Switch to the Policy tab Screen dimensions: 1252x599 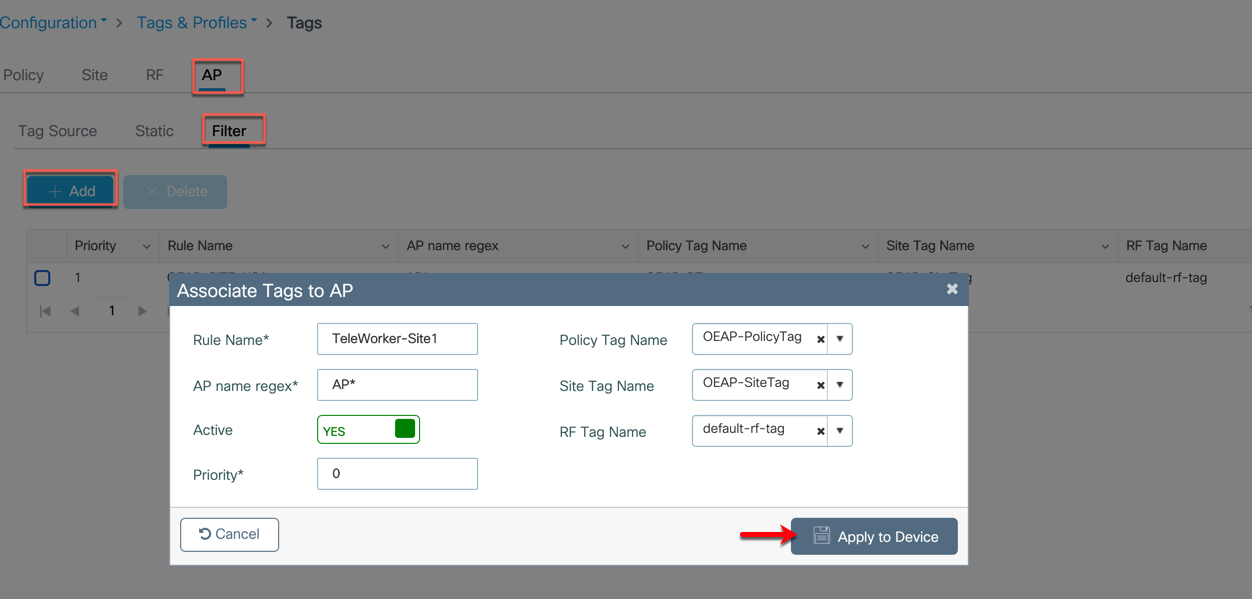tap(23, 74)
